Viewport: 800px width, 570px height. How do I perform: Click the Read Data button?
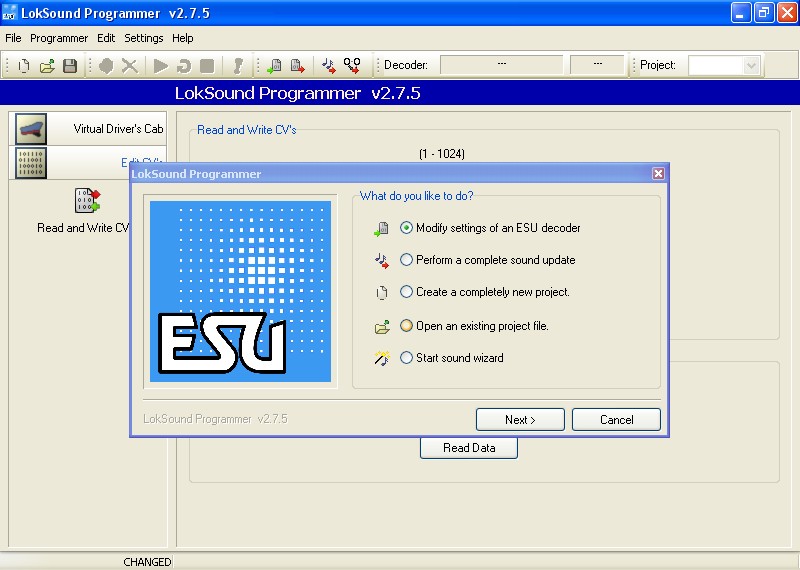[469, 448]
